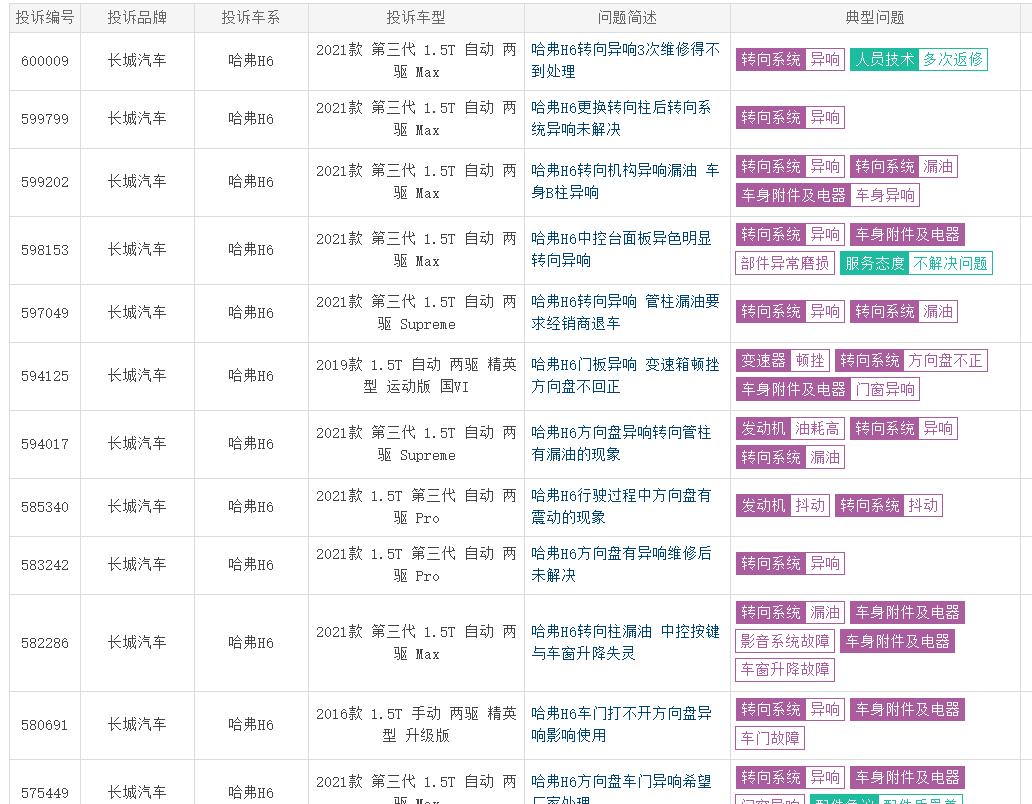Select complaint number 597049

(45, 313)
